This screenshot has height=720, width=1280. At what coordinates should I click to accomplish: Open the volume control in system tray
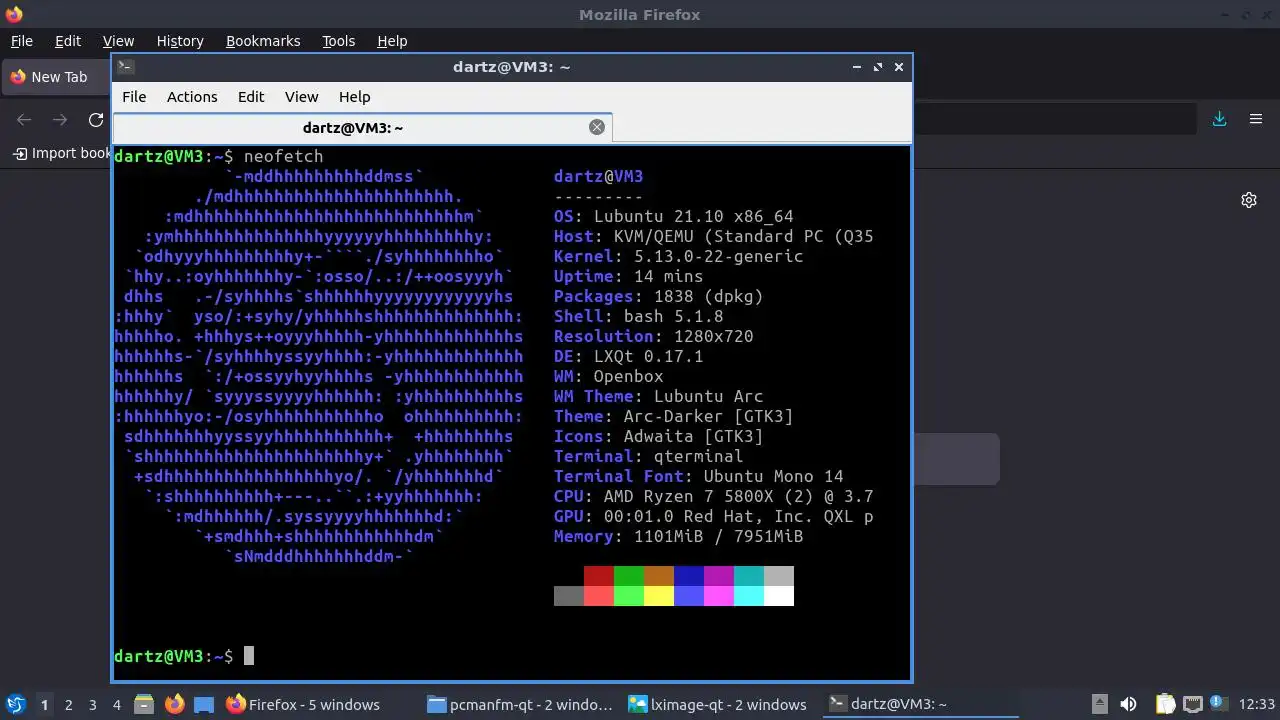(1128, 704)
